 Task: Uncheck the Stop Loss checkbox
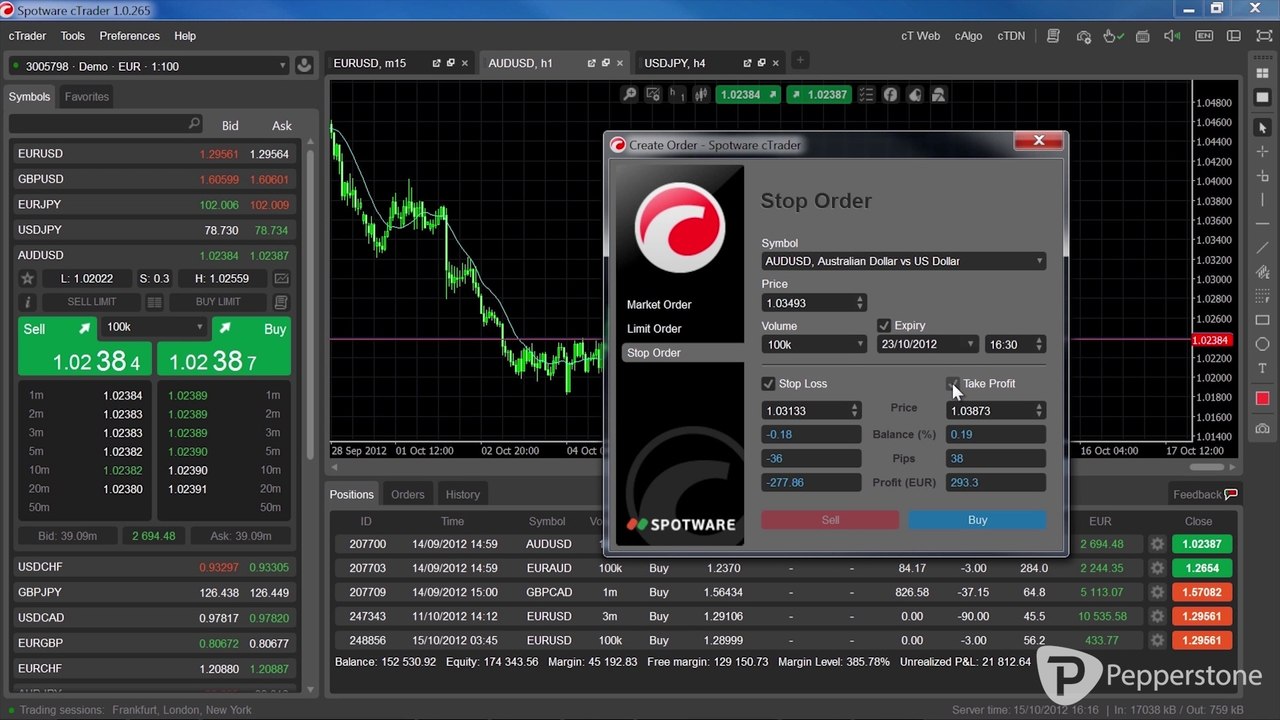coord(768,384)
